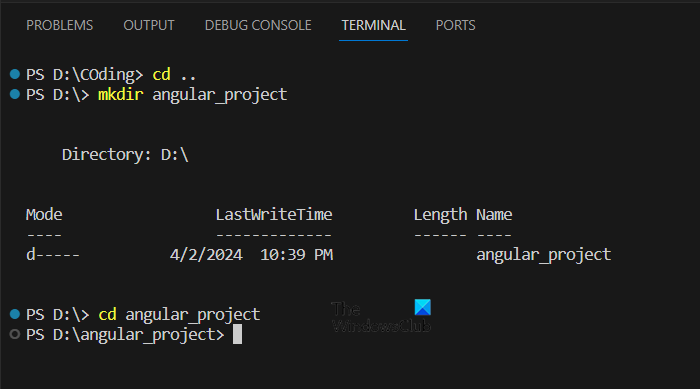Click blue dot beside 'cd ..' command
This screenshot has height=389, width=700.
[x=15, y=74]
